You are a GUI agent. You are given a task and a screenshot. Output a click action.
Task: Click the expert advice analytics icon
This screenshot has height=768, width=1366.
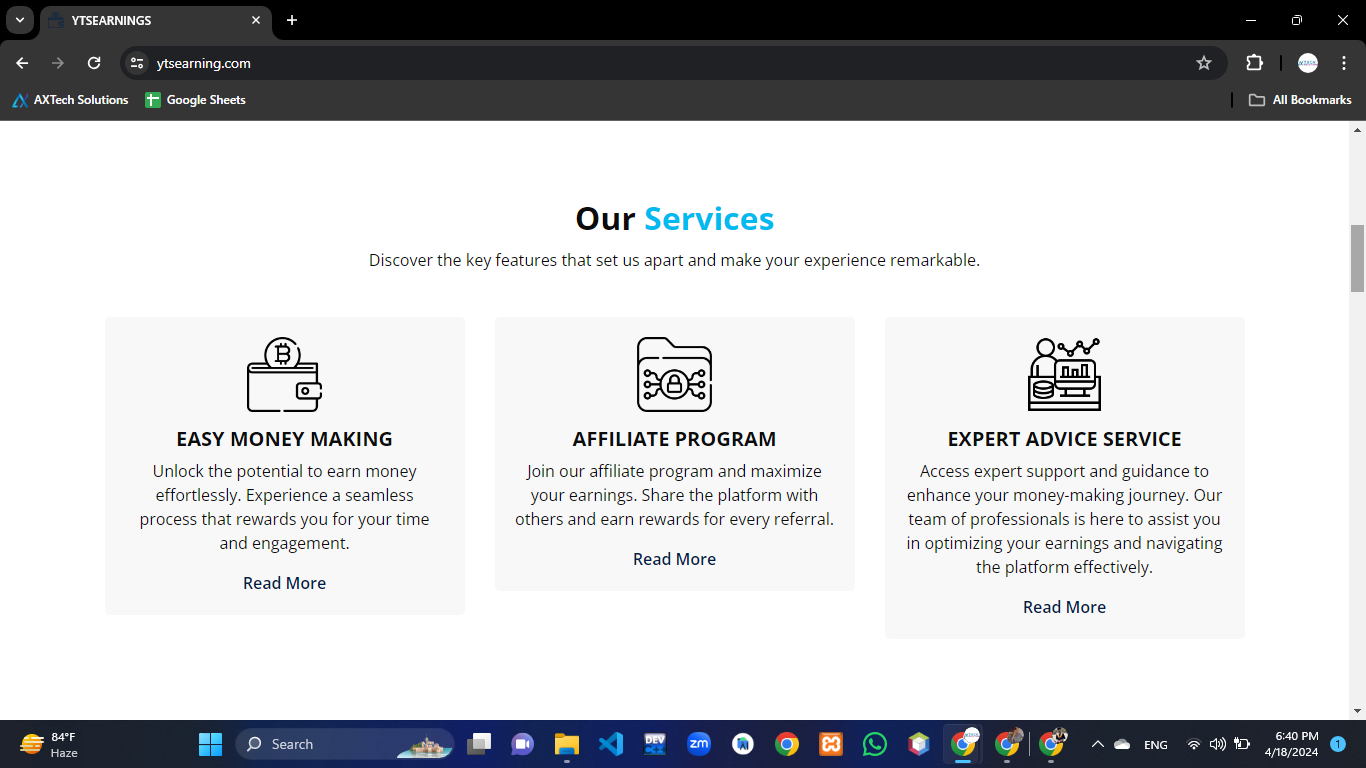pyautogui.click(x=1064, y=375)
